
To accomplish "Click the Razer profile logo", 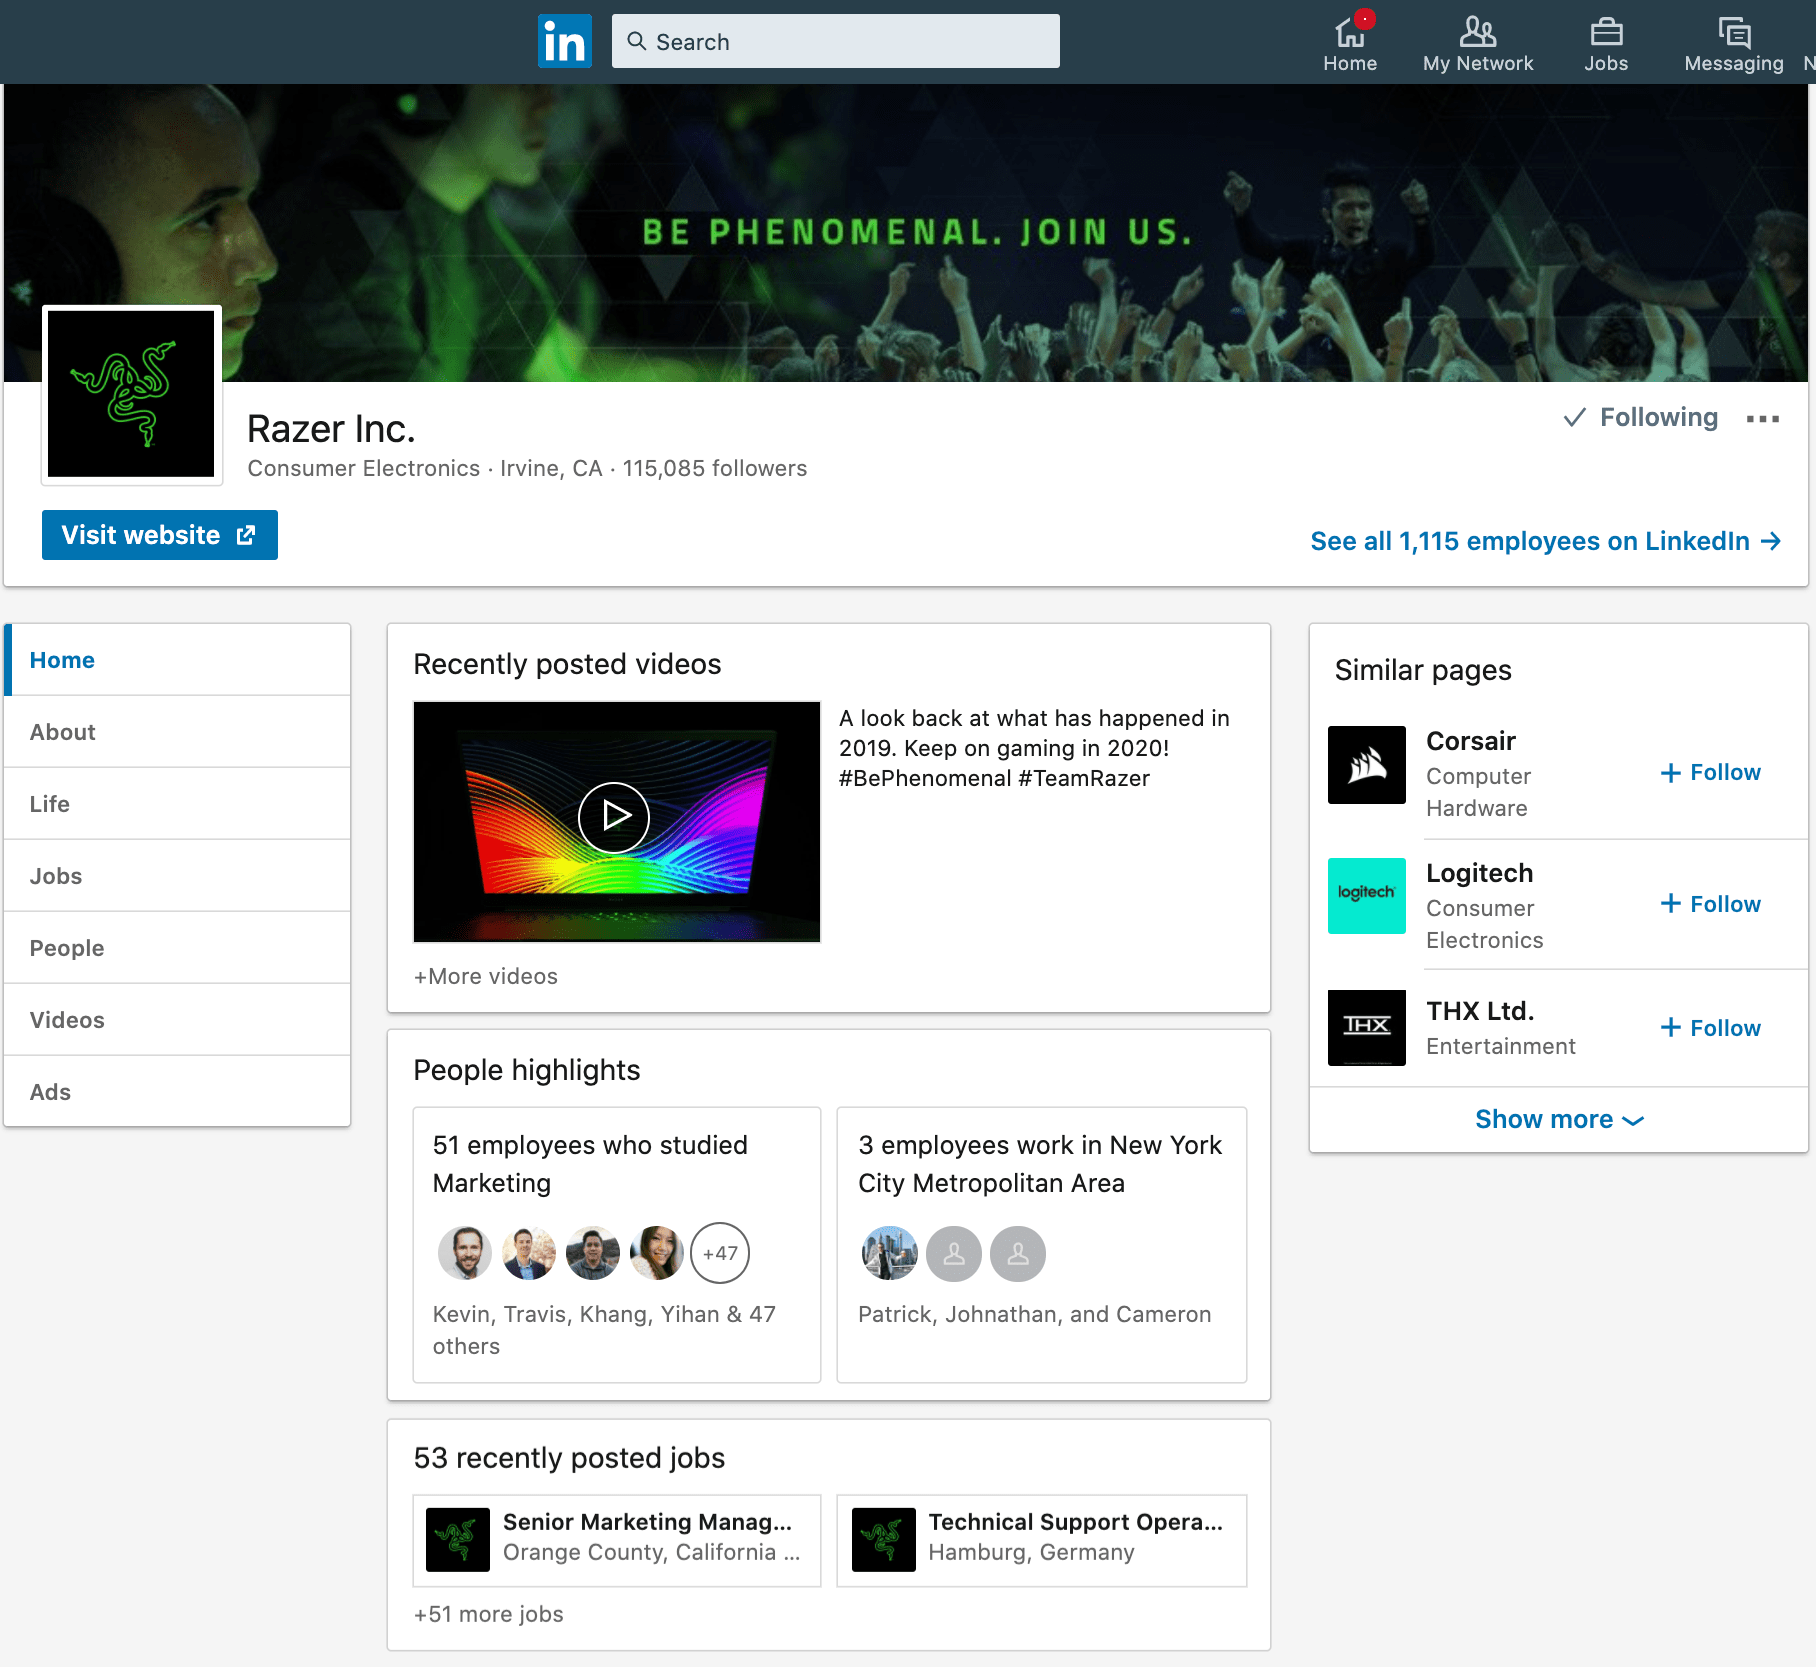I will 131,394.
